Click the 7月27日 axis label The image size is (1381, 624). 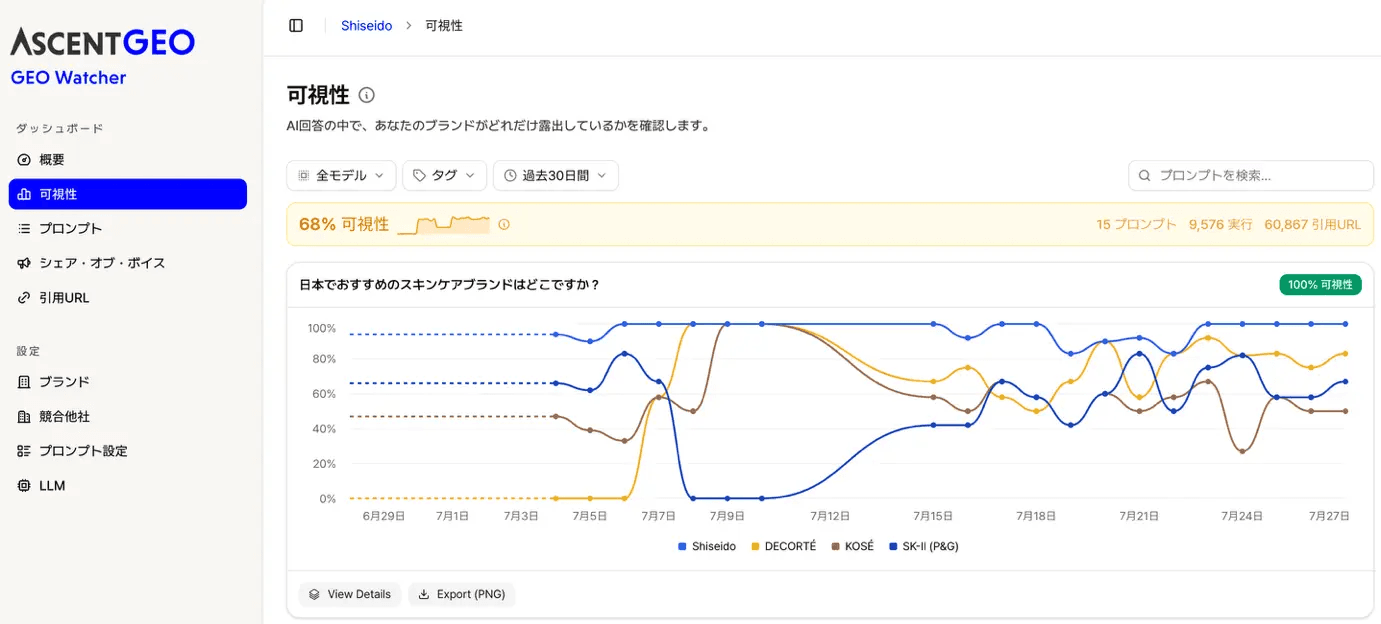click(1330, 517)
